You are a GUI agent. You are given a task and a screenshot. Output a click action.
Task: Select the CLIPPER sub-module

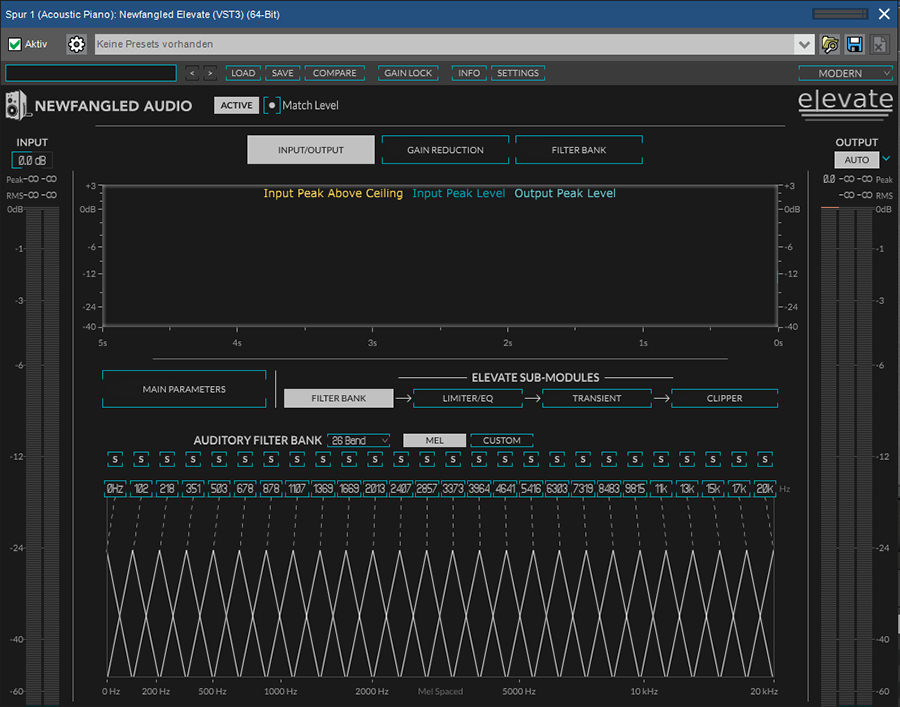[x=724, y=398]
